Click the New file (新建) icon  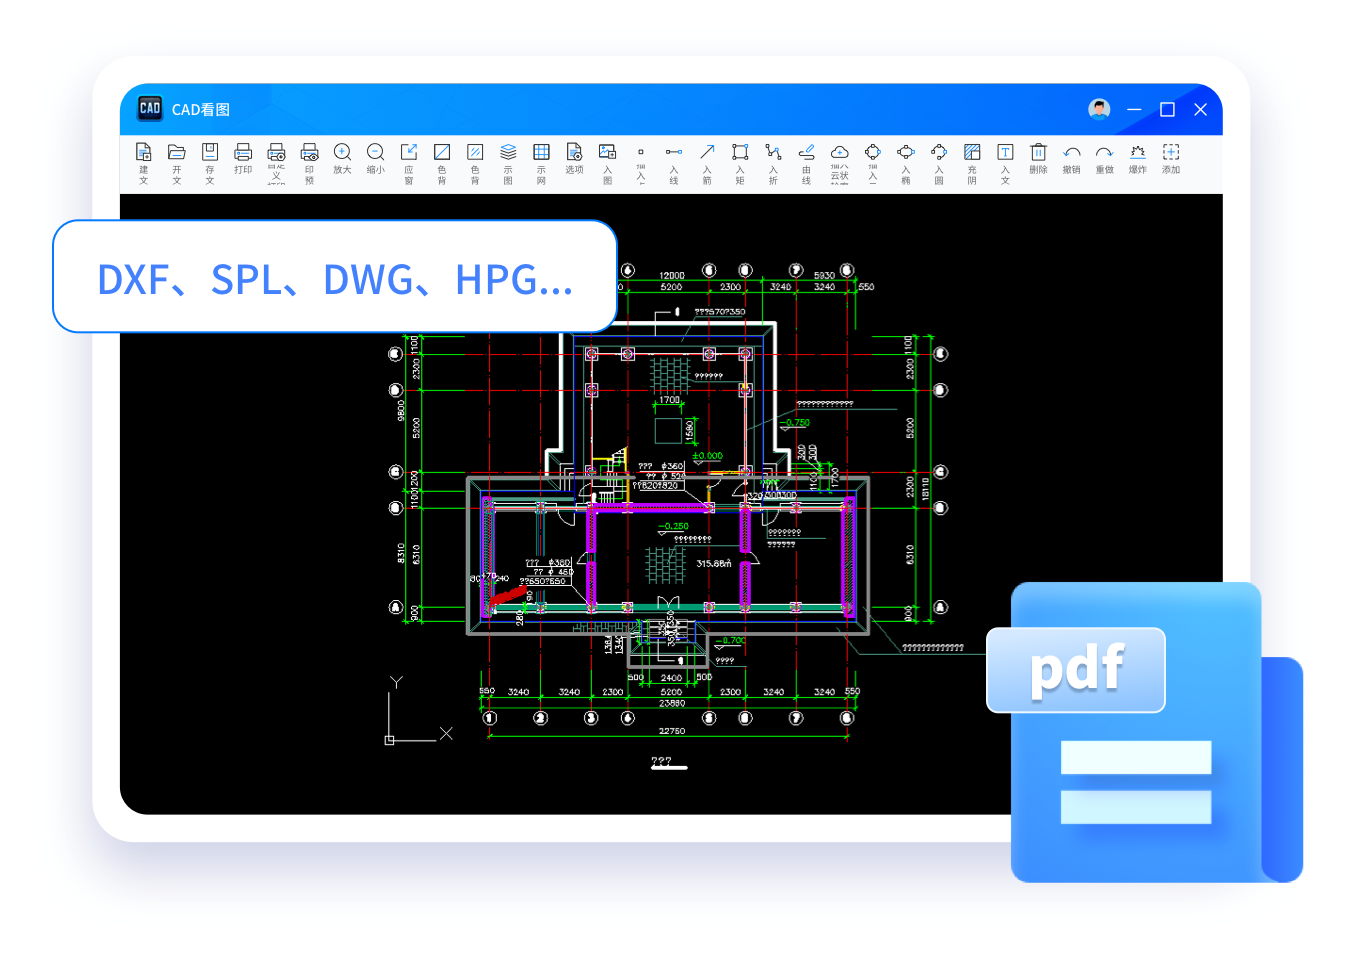pos(144,153)
